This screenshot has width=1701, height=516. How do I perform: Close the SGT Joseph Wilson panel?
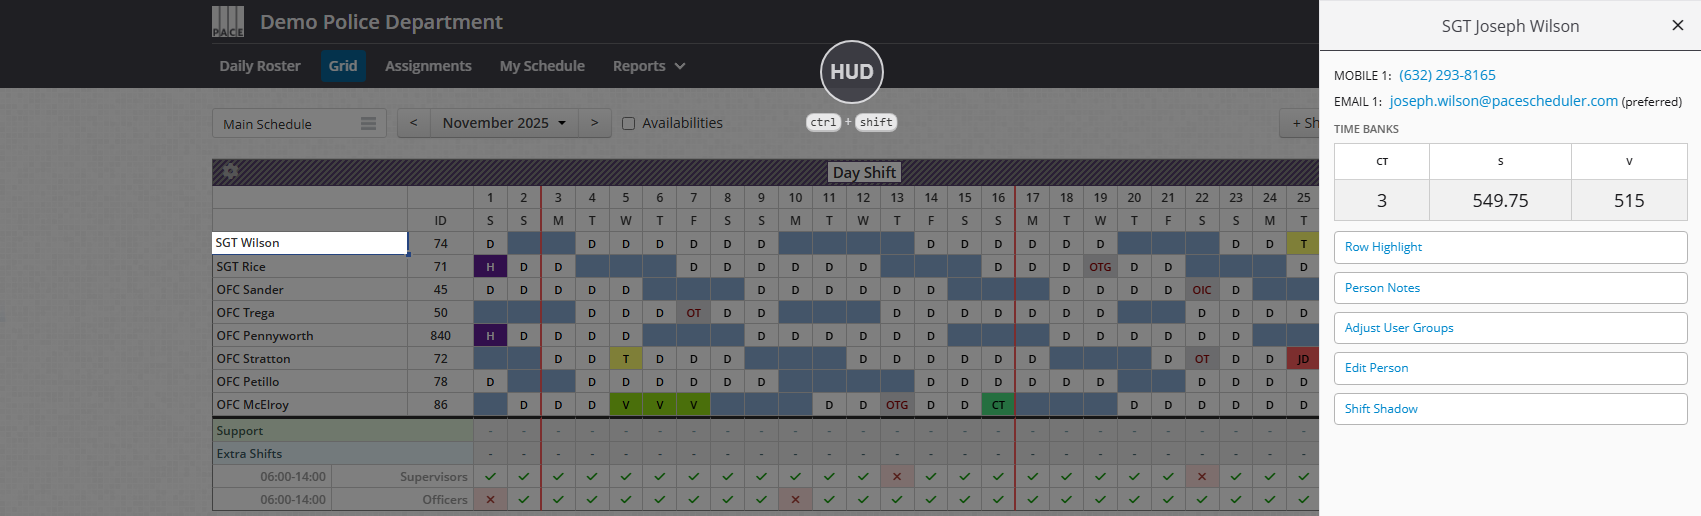pyautogui.click(x=1677, y=26)
